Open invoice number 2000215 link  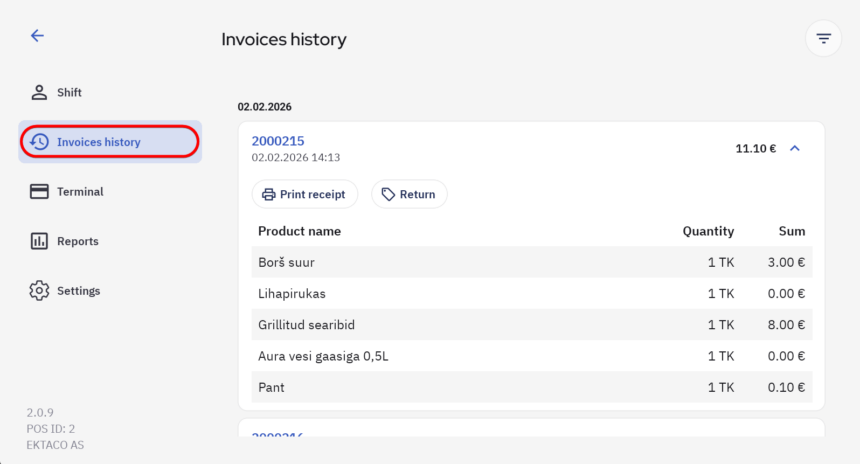(x=278, y=141)
